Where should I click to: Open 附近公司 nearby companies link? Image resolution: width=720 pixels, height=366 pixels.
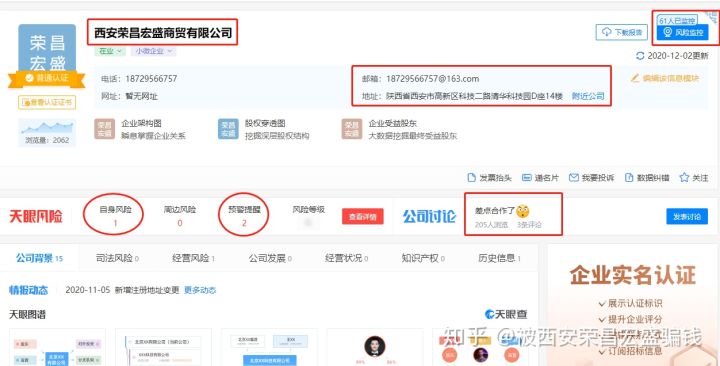click(588, 96)
